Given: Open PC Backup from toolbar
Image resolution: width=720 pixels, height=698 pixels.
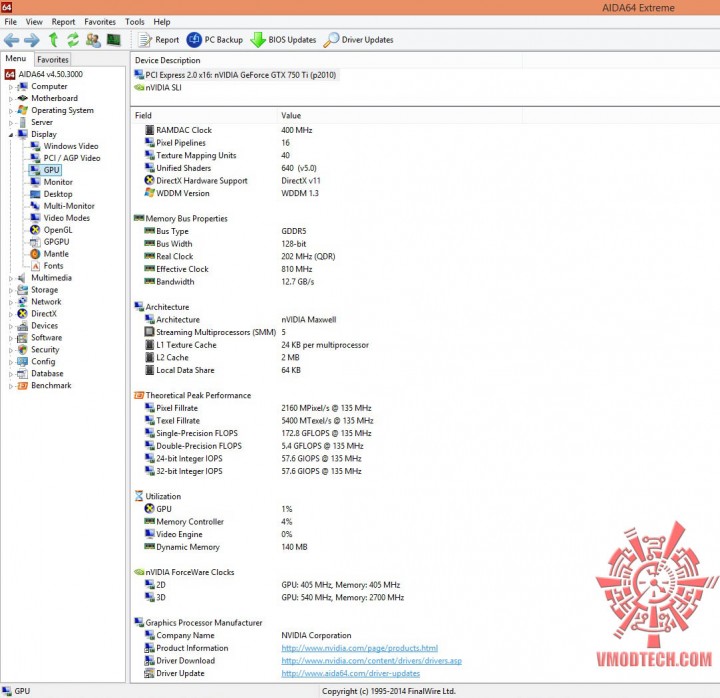Looking at the screenshot, I should tap(214, 40).
